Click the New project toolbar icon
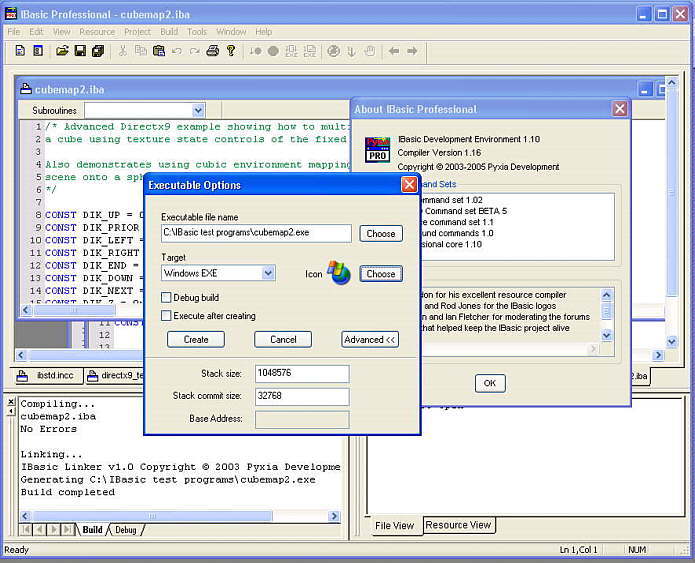 click(38, 51)
